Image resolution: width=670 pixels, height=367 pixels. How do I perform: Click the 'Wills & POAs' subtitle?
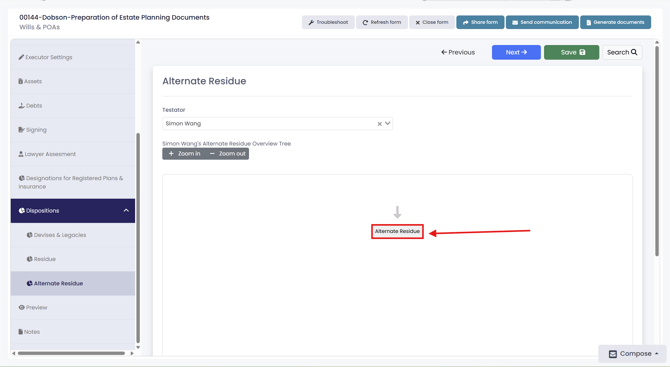coord(39,27)
